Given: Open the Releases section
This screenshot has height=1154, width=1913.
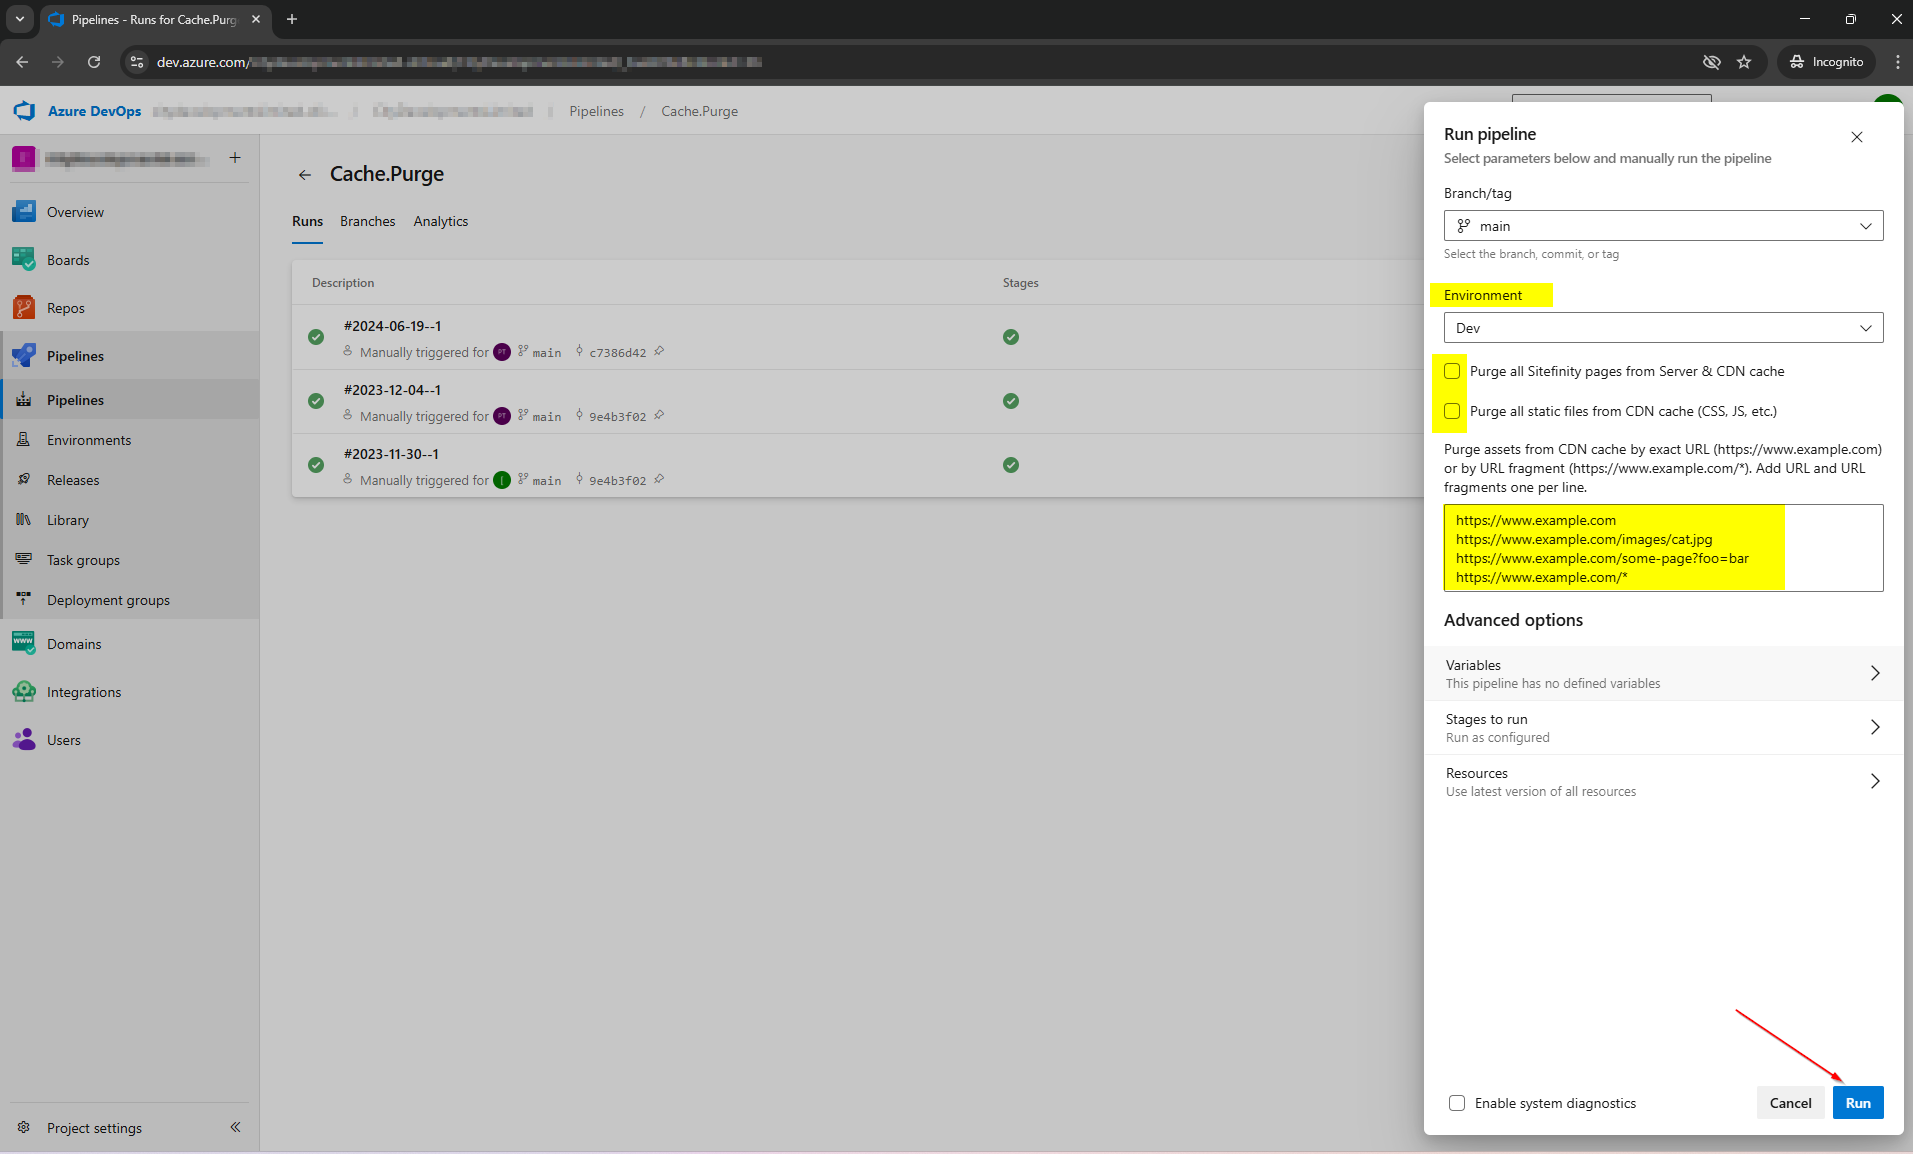Looking at the screenshot, I should tap(73, 479).
